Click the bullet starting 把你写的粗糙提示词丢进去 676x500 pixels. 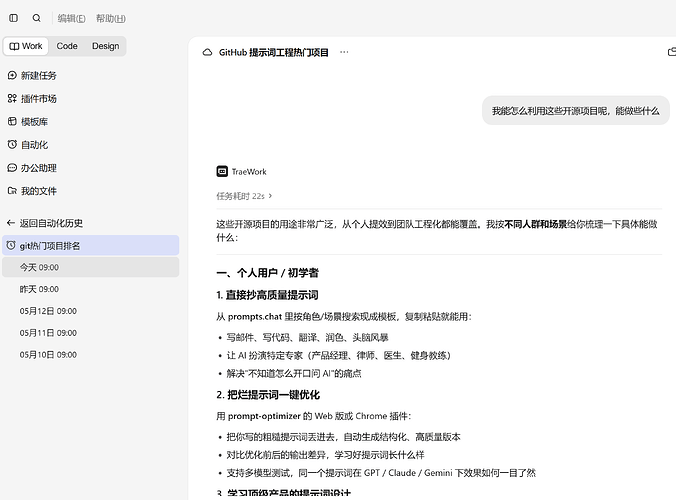point(344,437)
